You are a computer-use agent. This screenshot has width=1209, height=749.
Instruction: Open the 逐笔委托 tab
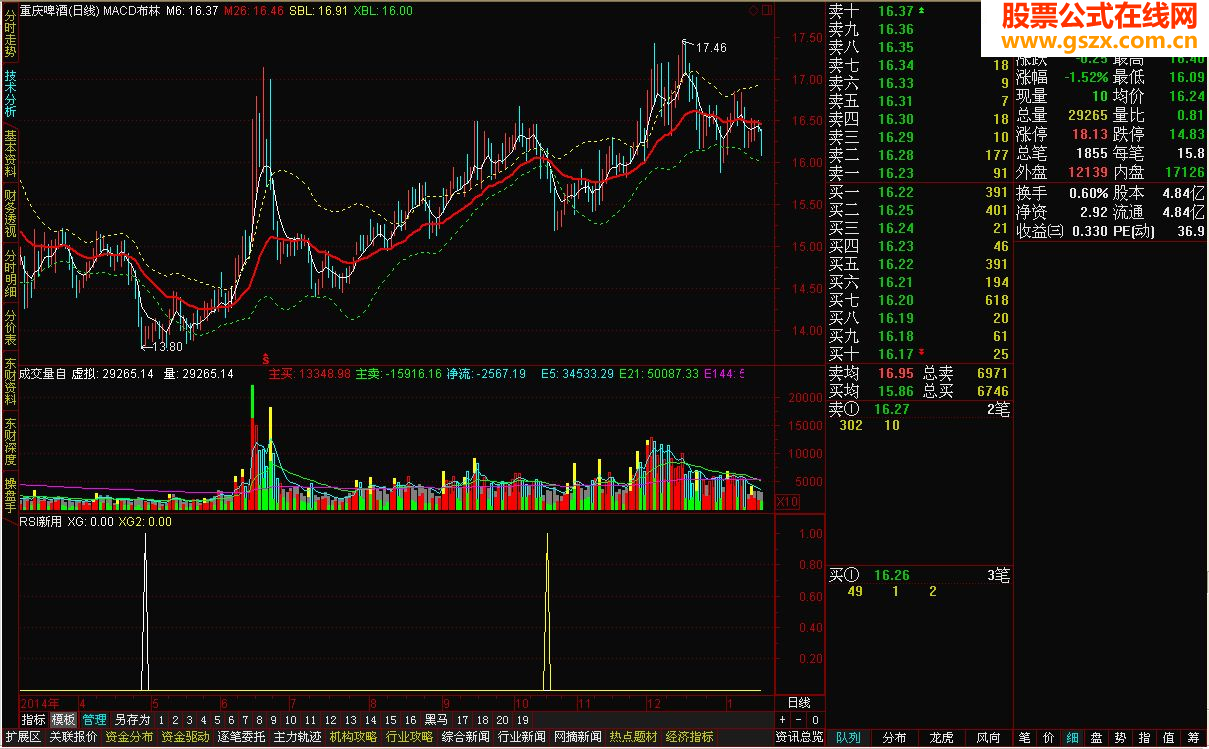(241, 737)
